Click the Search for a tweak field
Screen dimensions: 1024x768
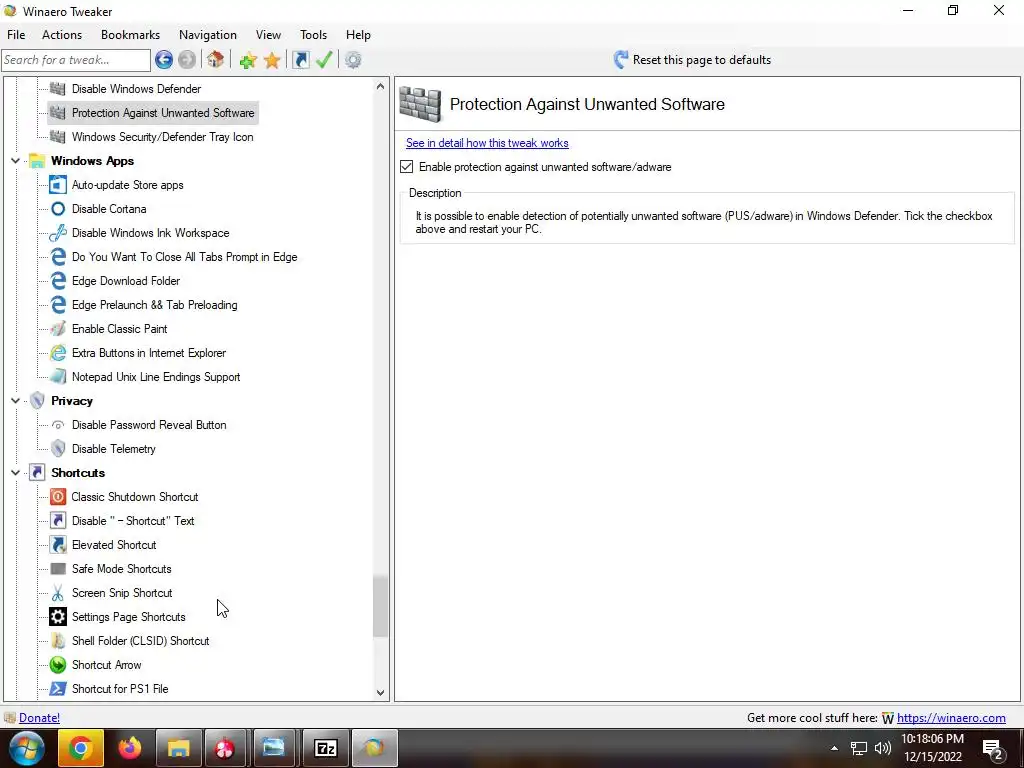[x=76, y=60]
